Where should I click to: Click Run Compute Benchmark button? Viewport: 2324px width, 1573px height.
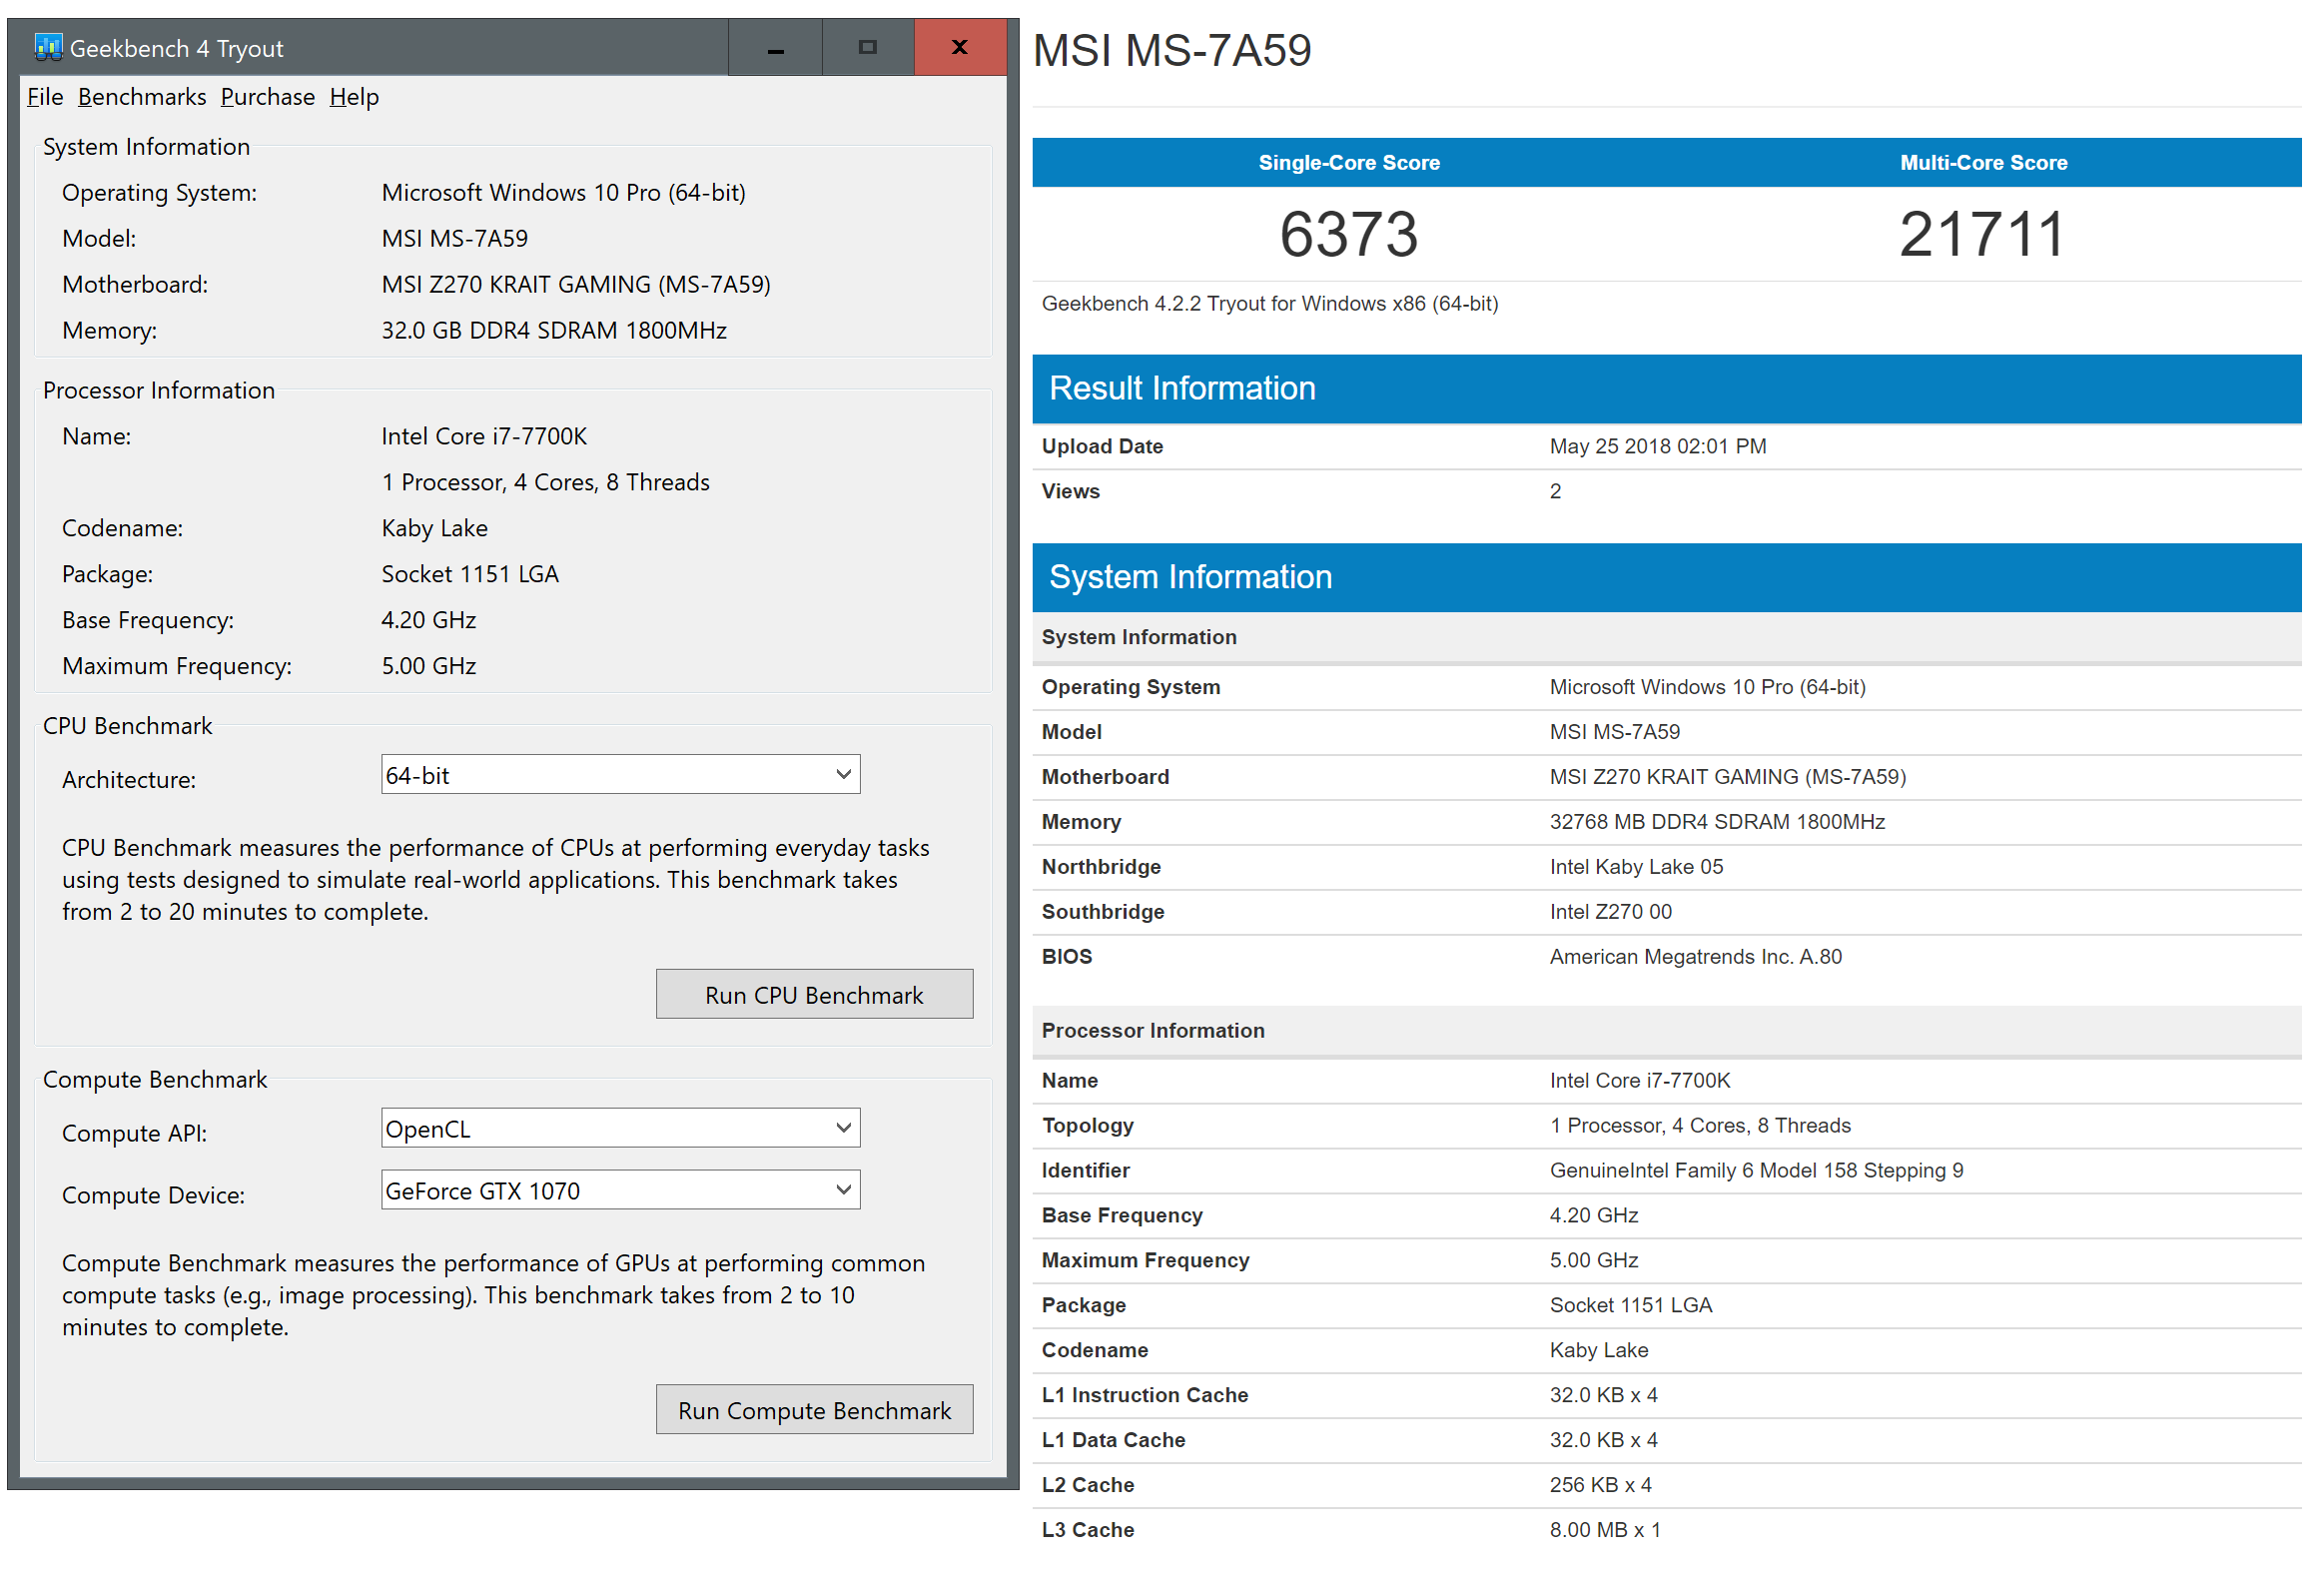point(814,1411)
